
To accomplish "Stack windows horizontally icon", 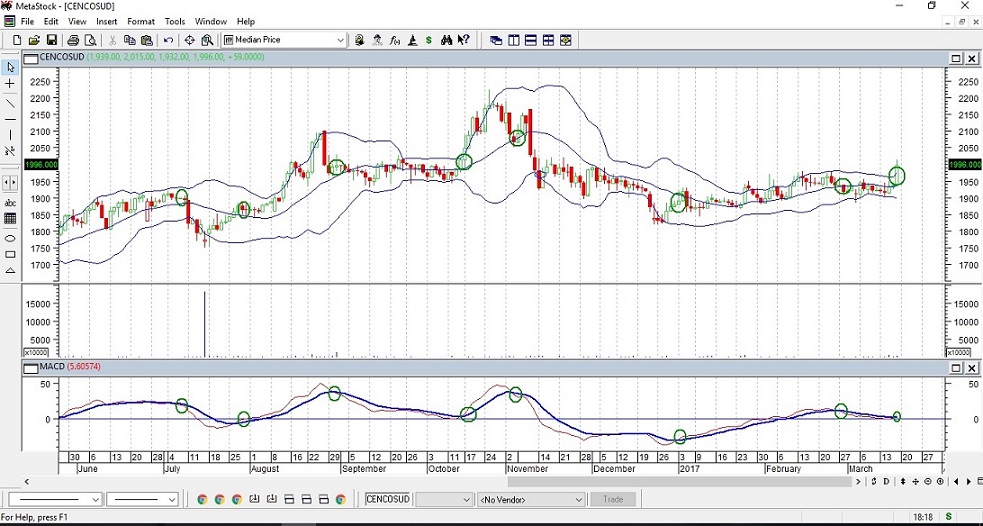I will coord(531,40).
